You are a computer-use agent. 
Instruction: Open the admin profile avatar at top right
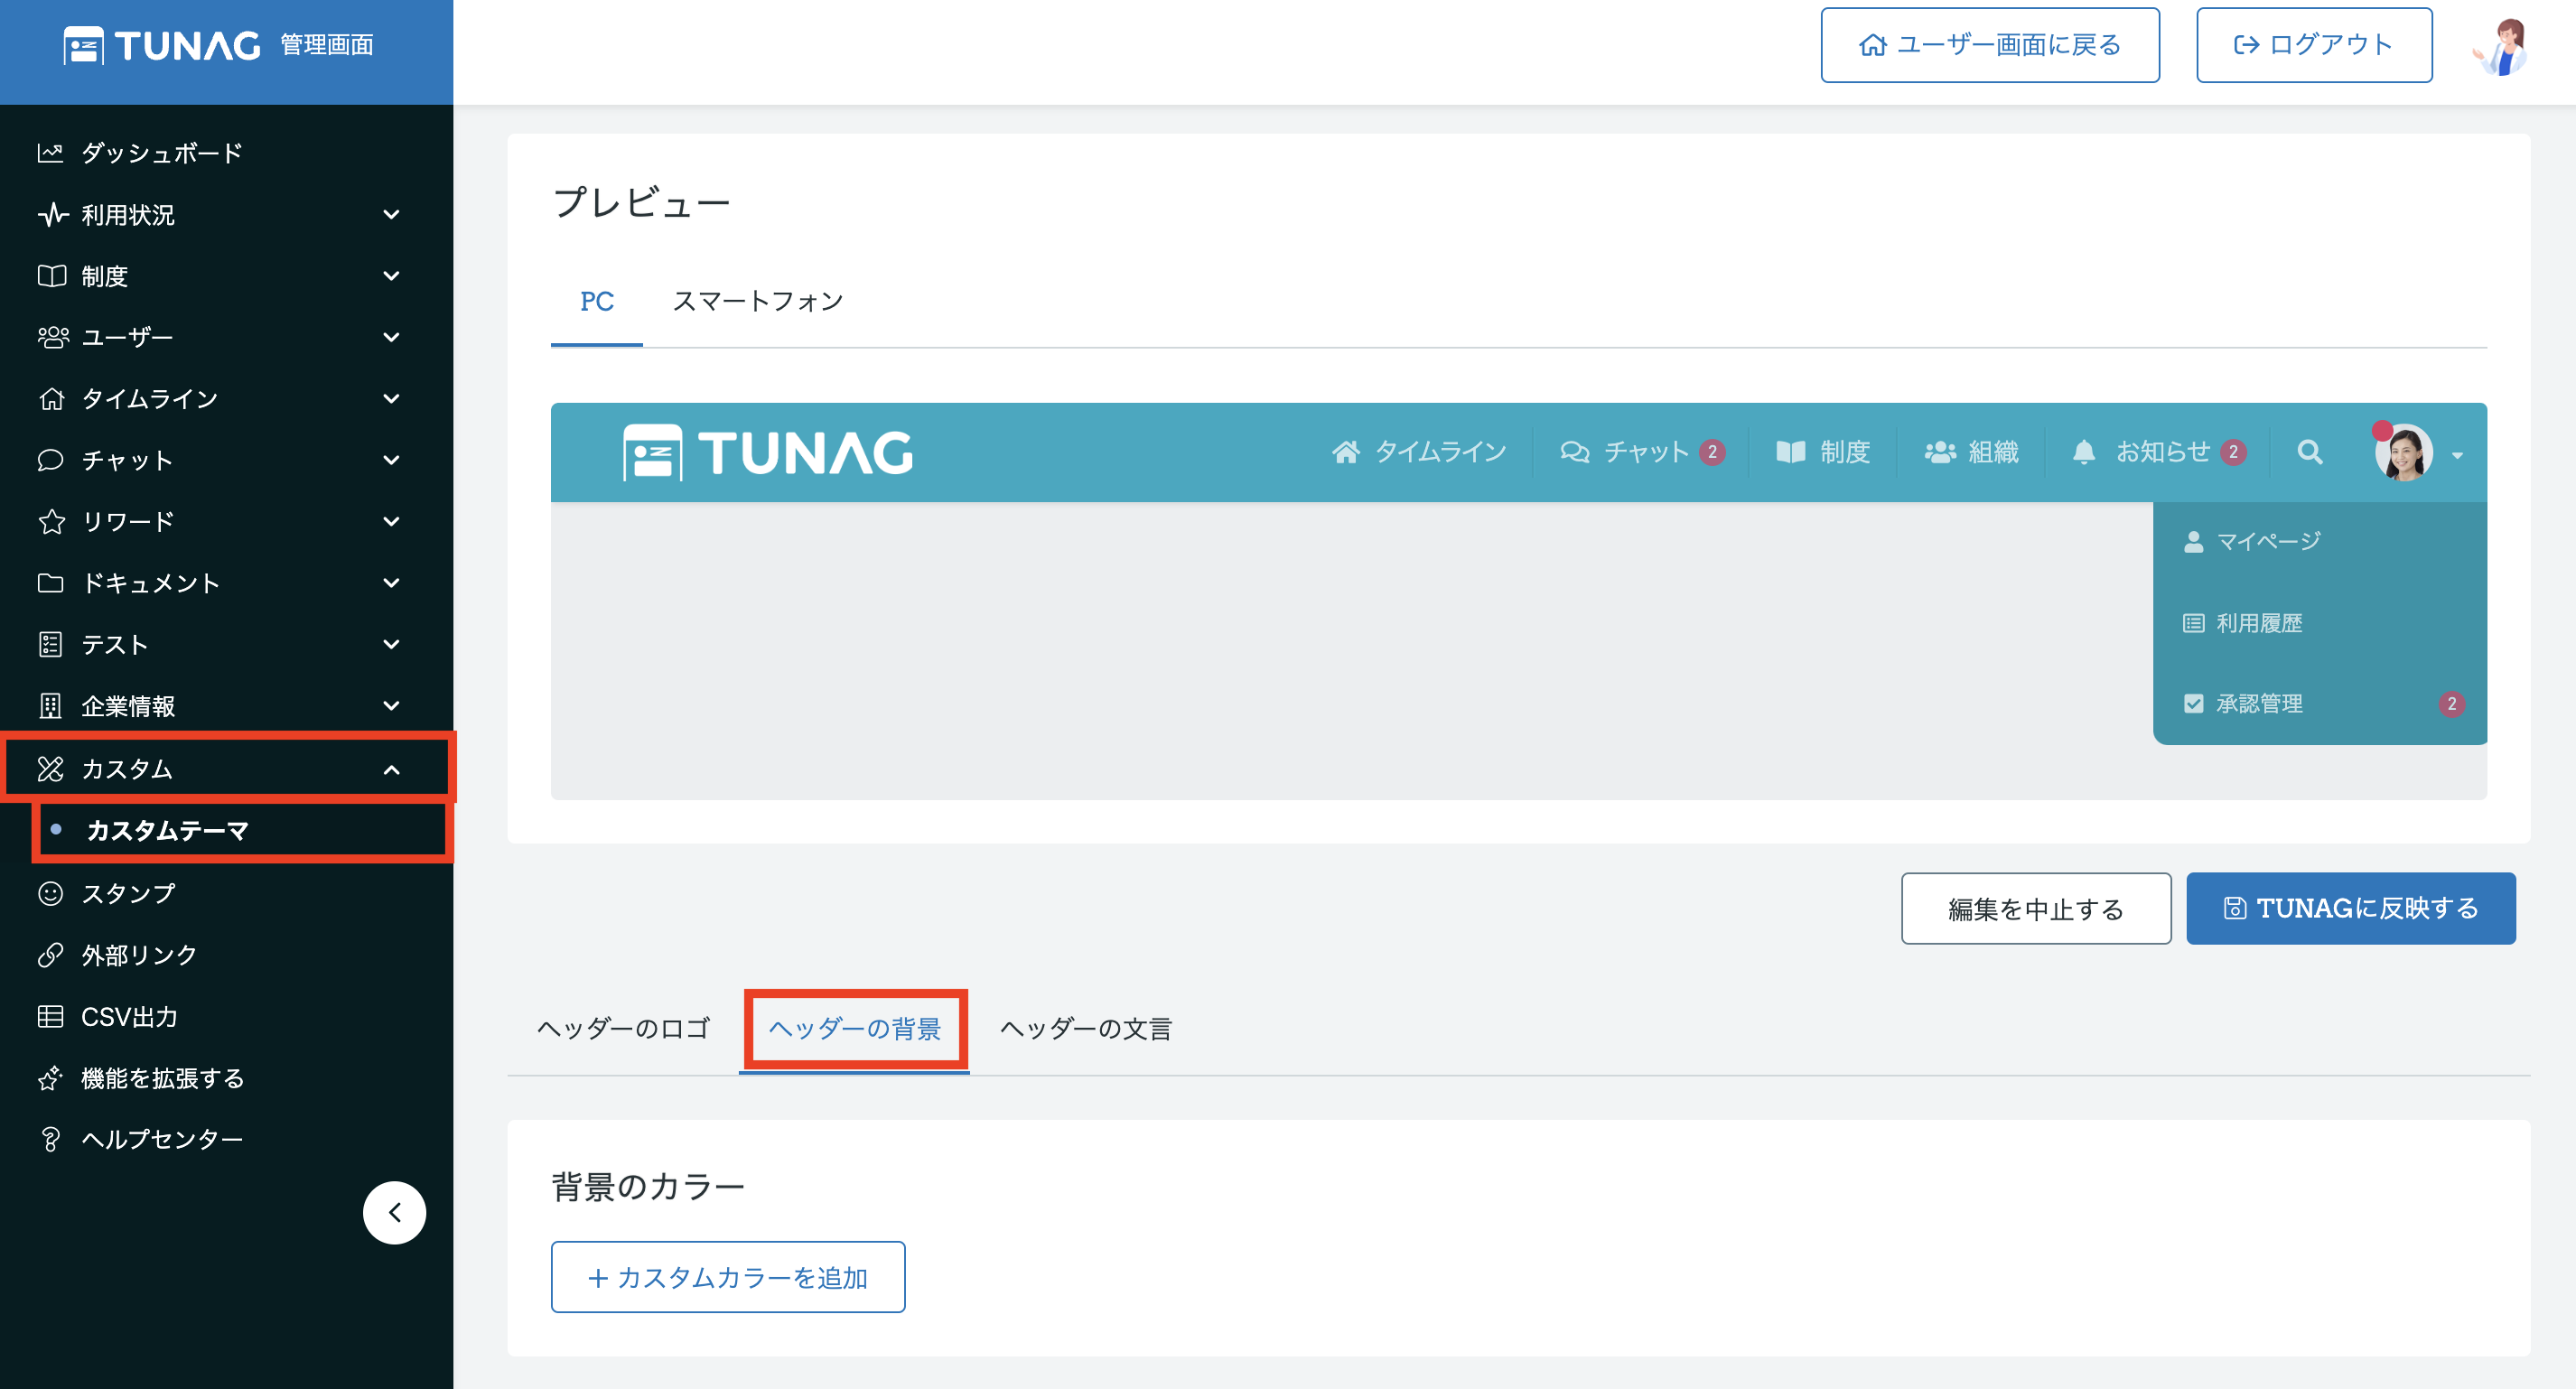2502,46
